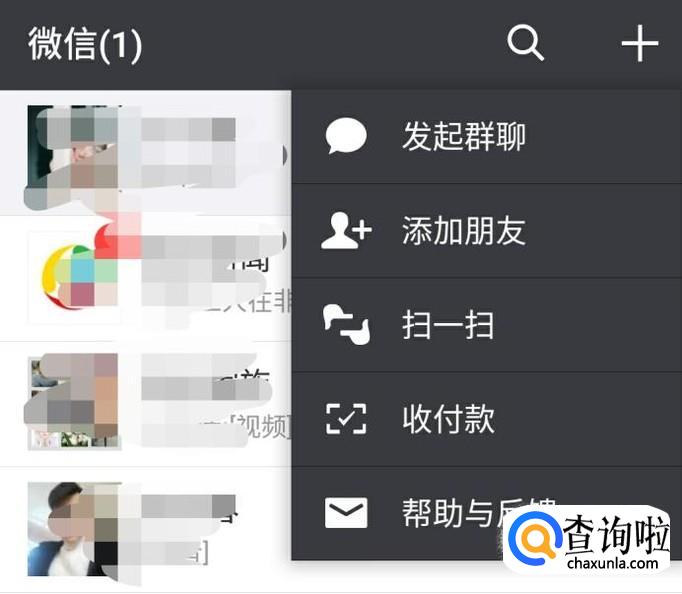The image size is (682, 594).
Task: Open the first chat avatar thumbnail
Action: [74, 152]
